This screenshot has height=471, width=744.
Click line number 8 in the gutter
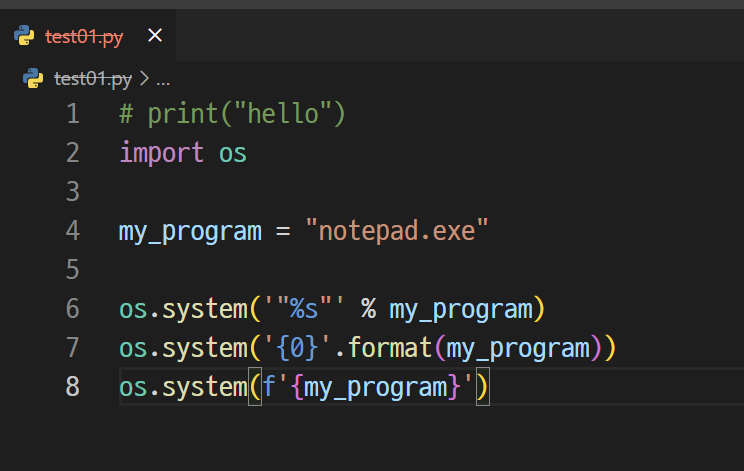tap(73, 387)
